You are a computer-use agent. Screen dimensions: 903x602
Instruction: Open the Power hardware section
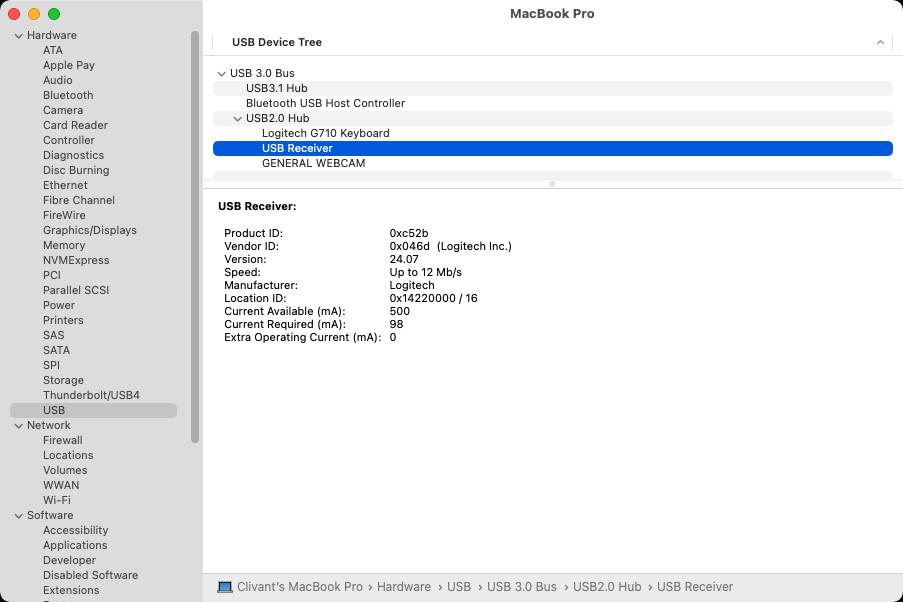tap(59, 305)
